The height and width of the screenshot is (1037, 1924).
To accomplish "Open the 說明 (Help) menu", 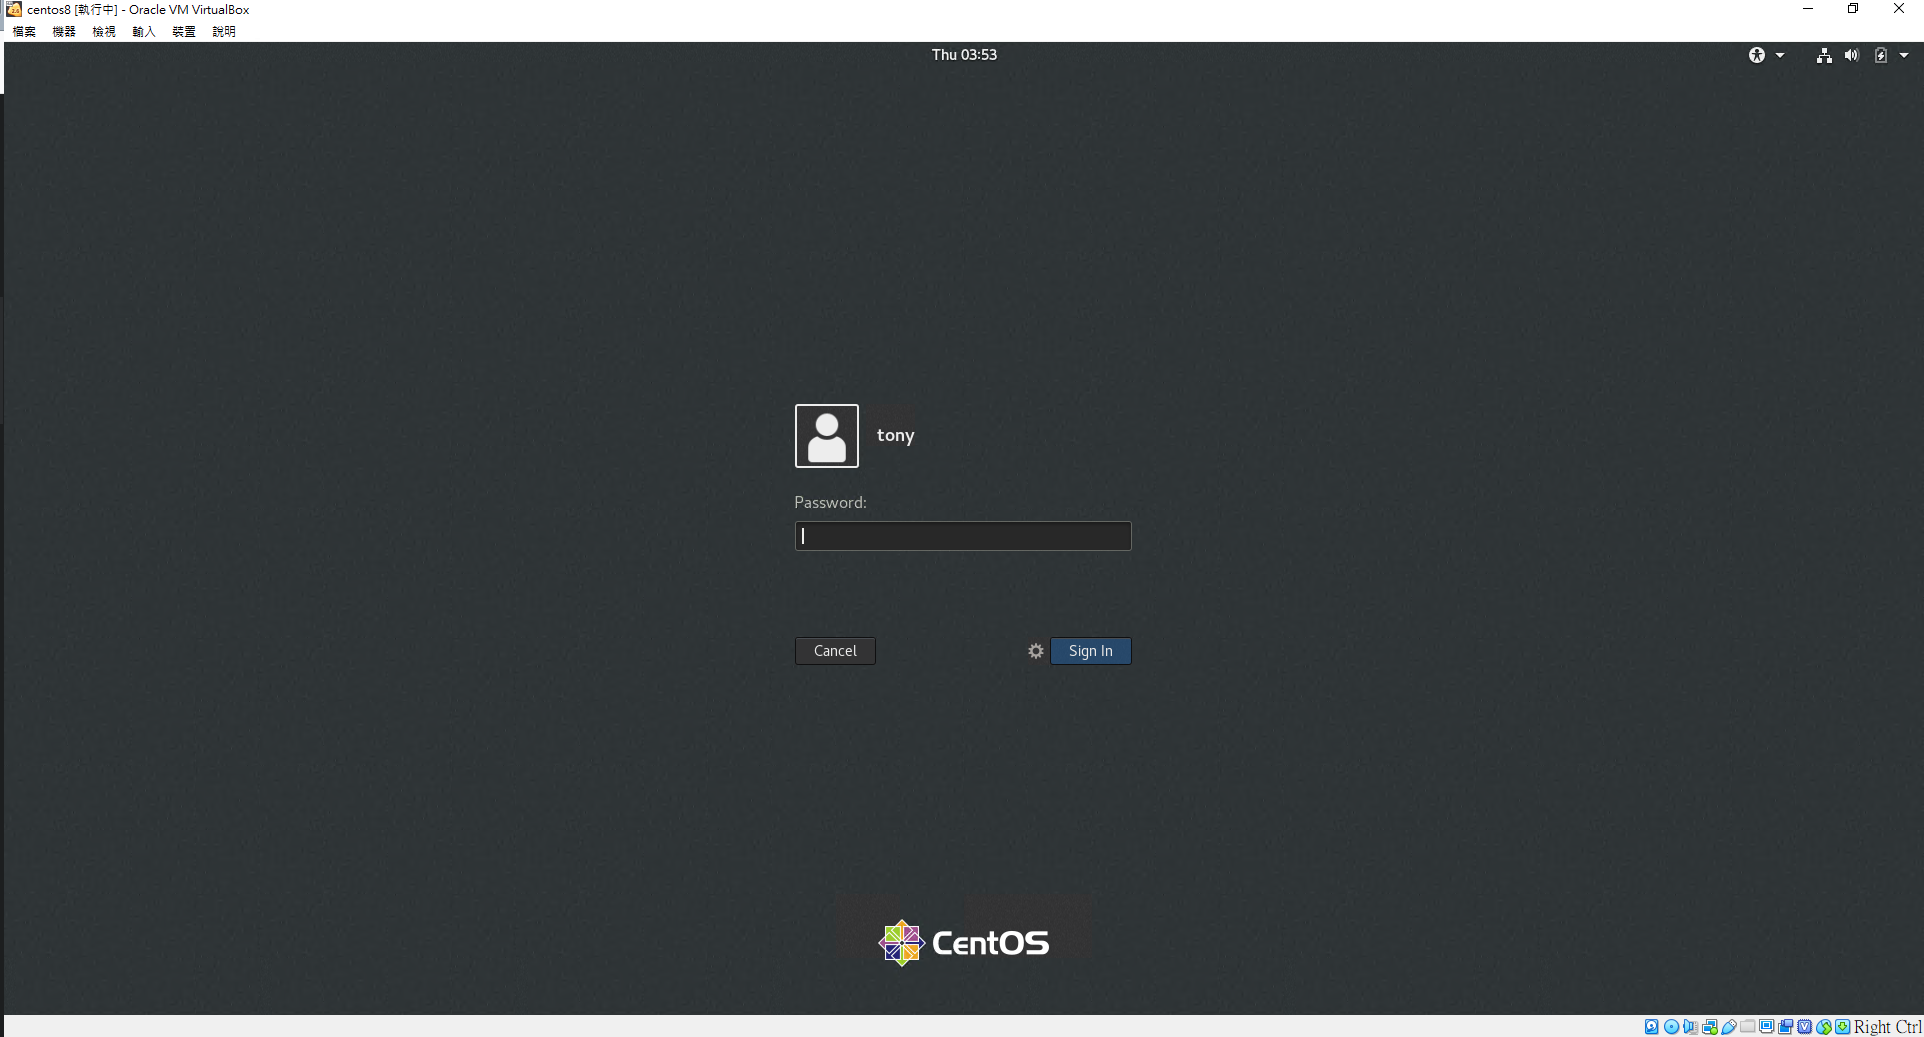I will pyautogui.click(x=224, y=32).
